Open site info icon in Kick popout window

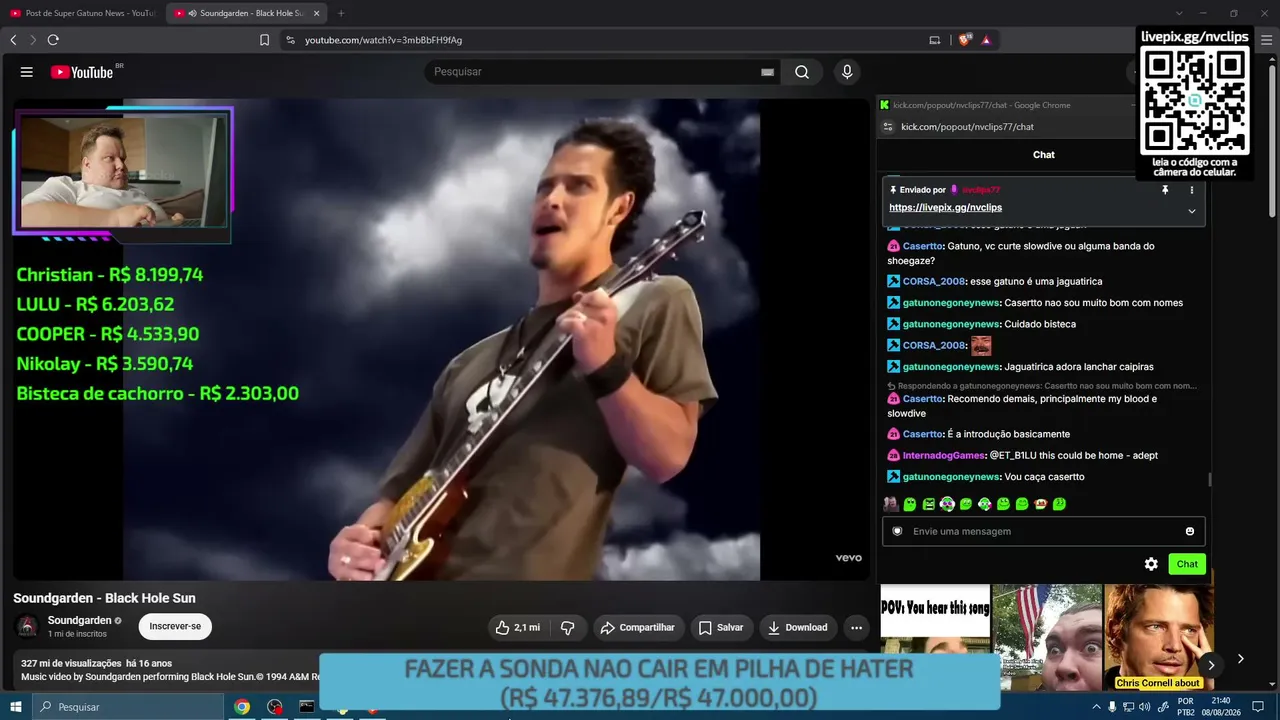[x=888, y=127]
